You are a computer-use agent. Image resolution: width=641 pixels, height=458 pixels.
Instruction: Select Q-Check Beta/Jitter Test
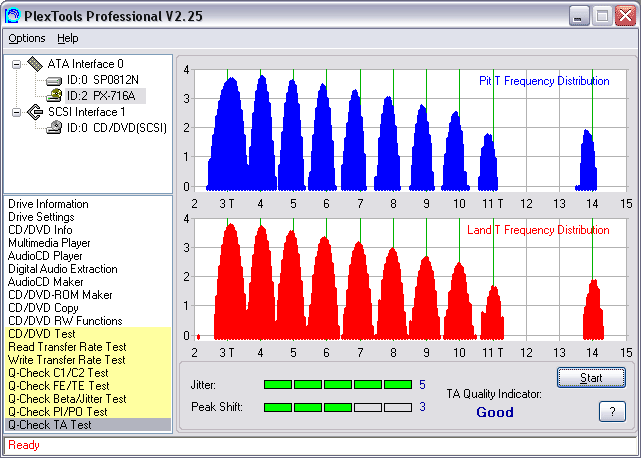(x=88, y=399)
